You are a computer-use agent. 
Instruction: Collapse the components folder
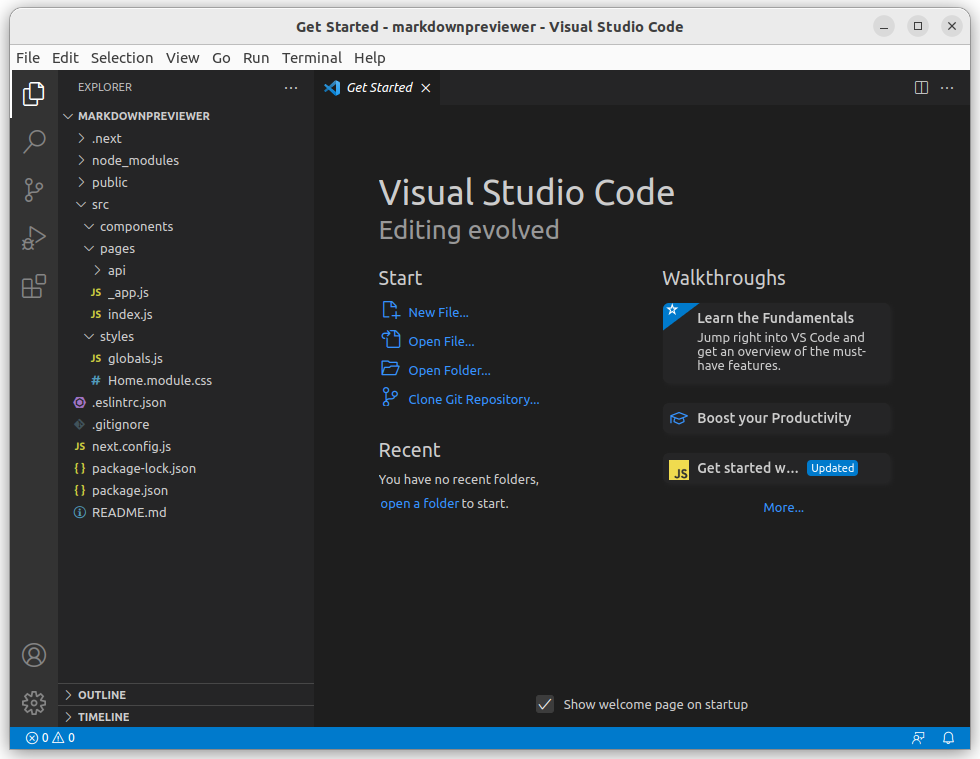(89, 226)
